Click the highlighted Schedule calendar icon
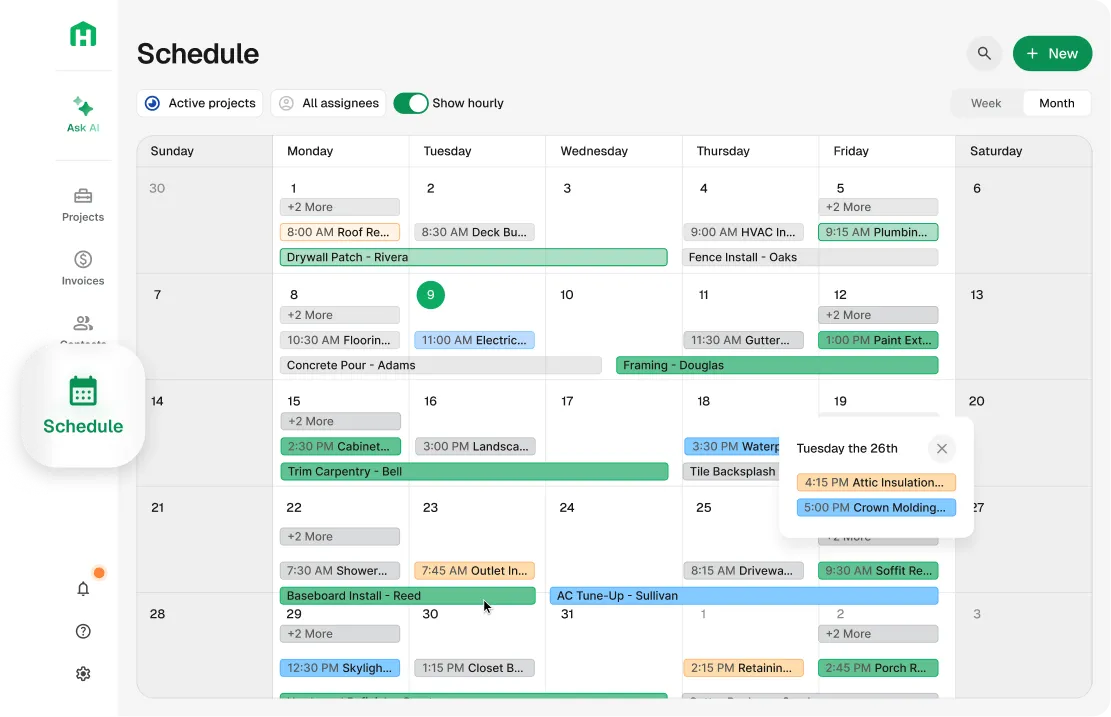The width and height of the screenshot is (1111, 717). 83,391
